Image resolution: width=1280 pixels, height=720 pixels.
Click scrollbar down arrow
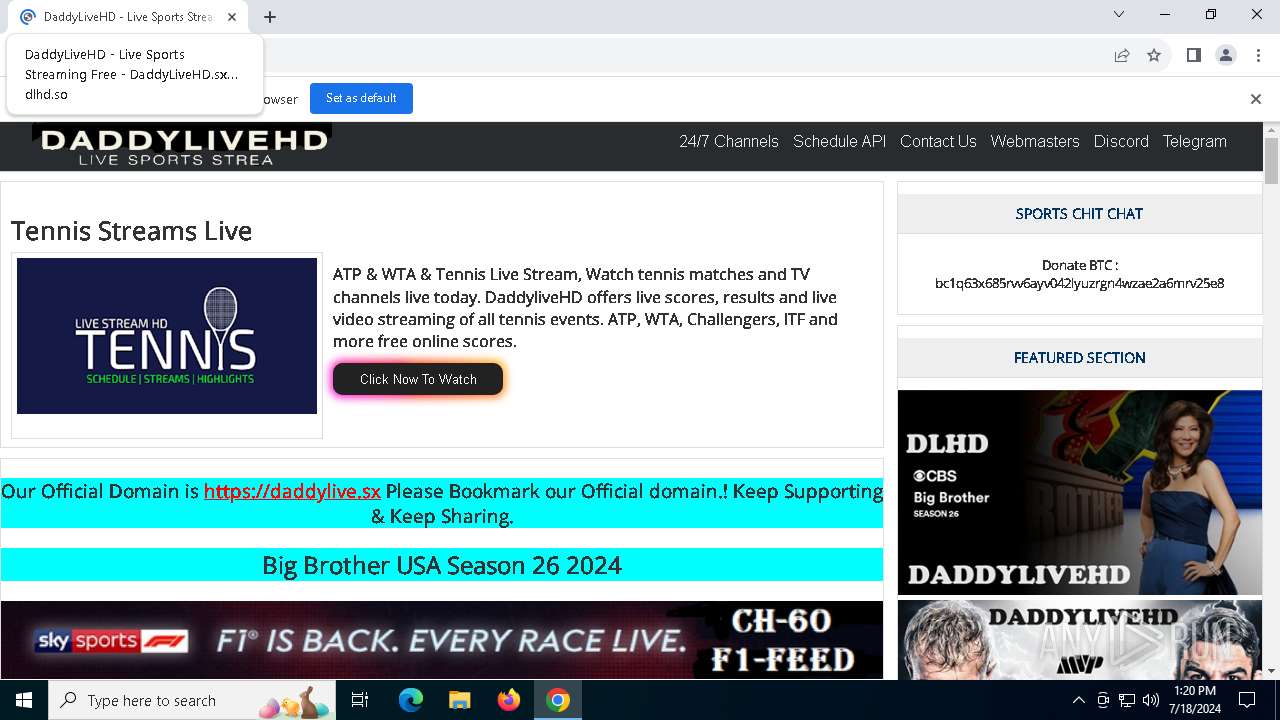pyautogui.click(x=1271, y=671)
